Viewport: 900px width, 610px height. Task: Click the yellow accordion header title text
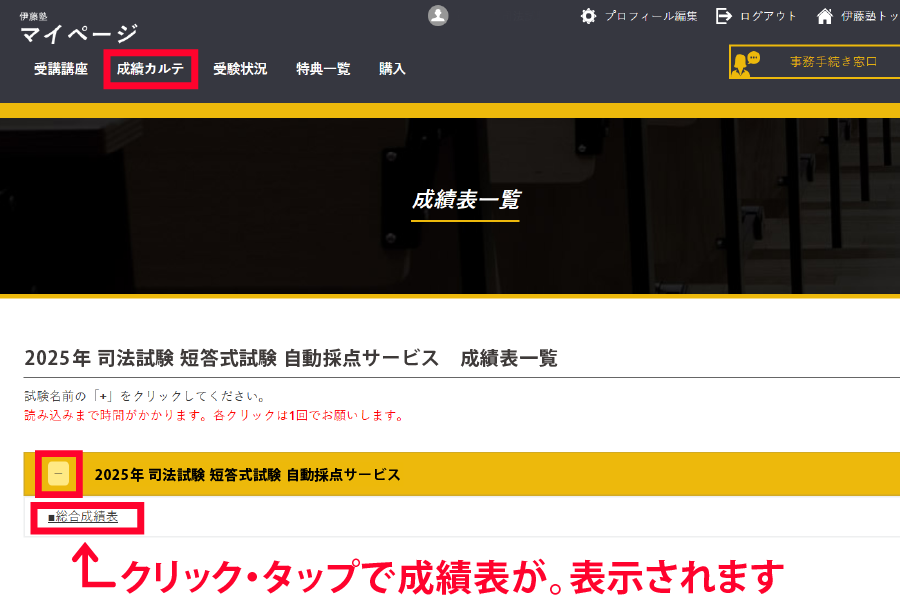click(x=247, y=475)
